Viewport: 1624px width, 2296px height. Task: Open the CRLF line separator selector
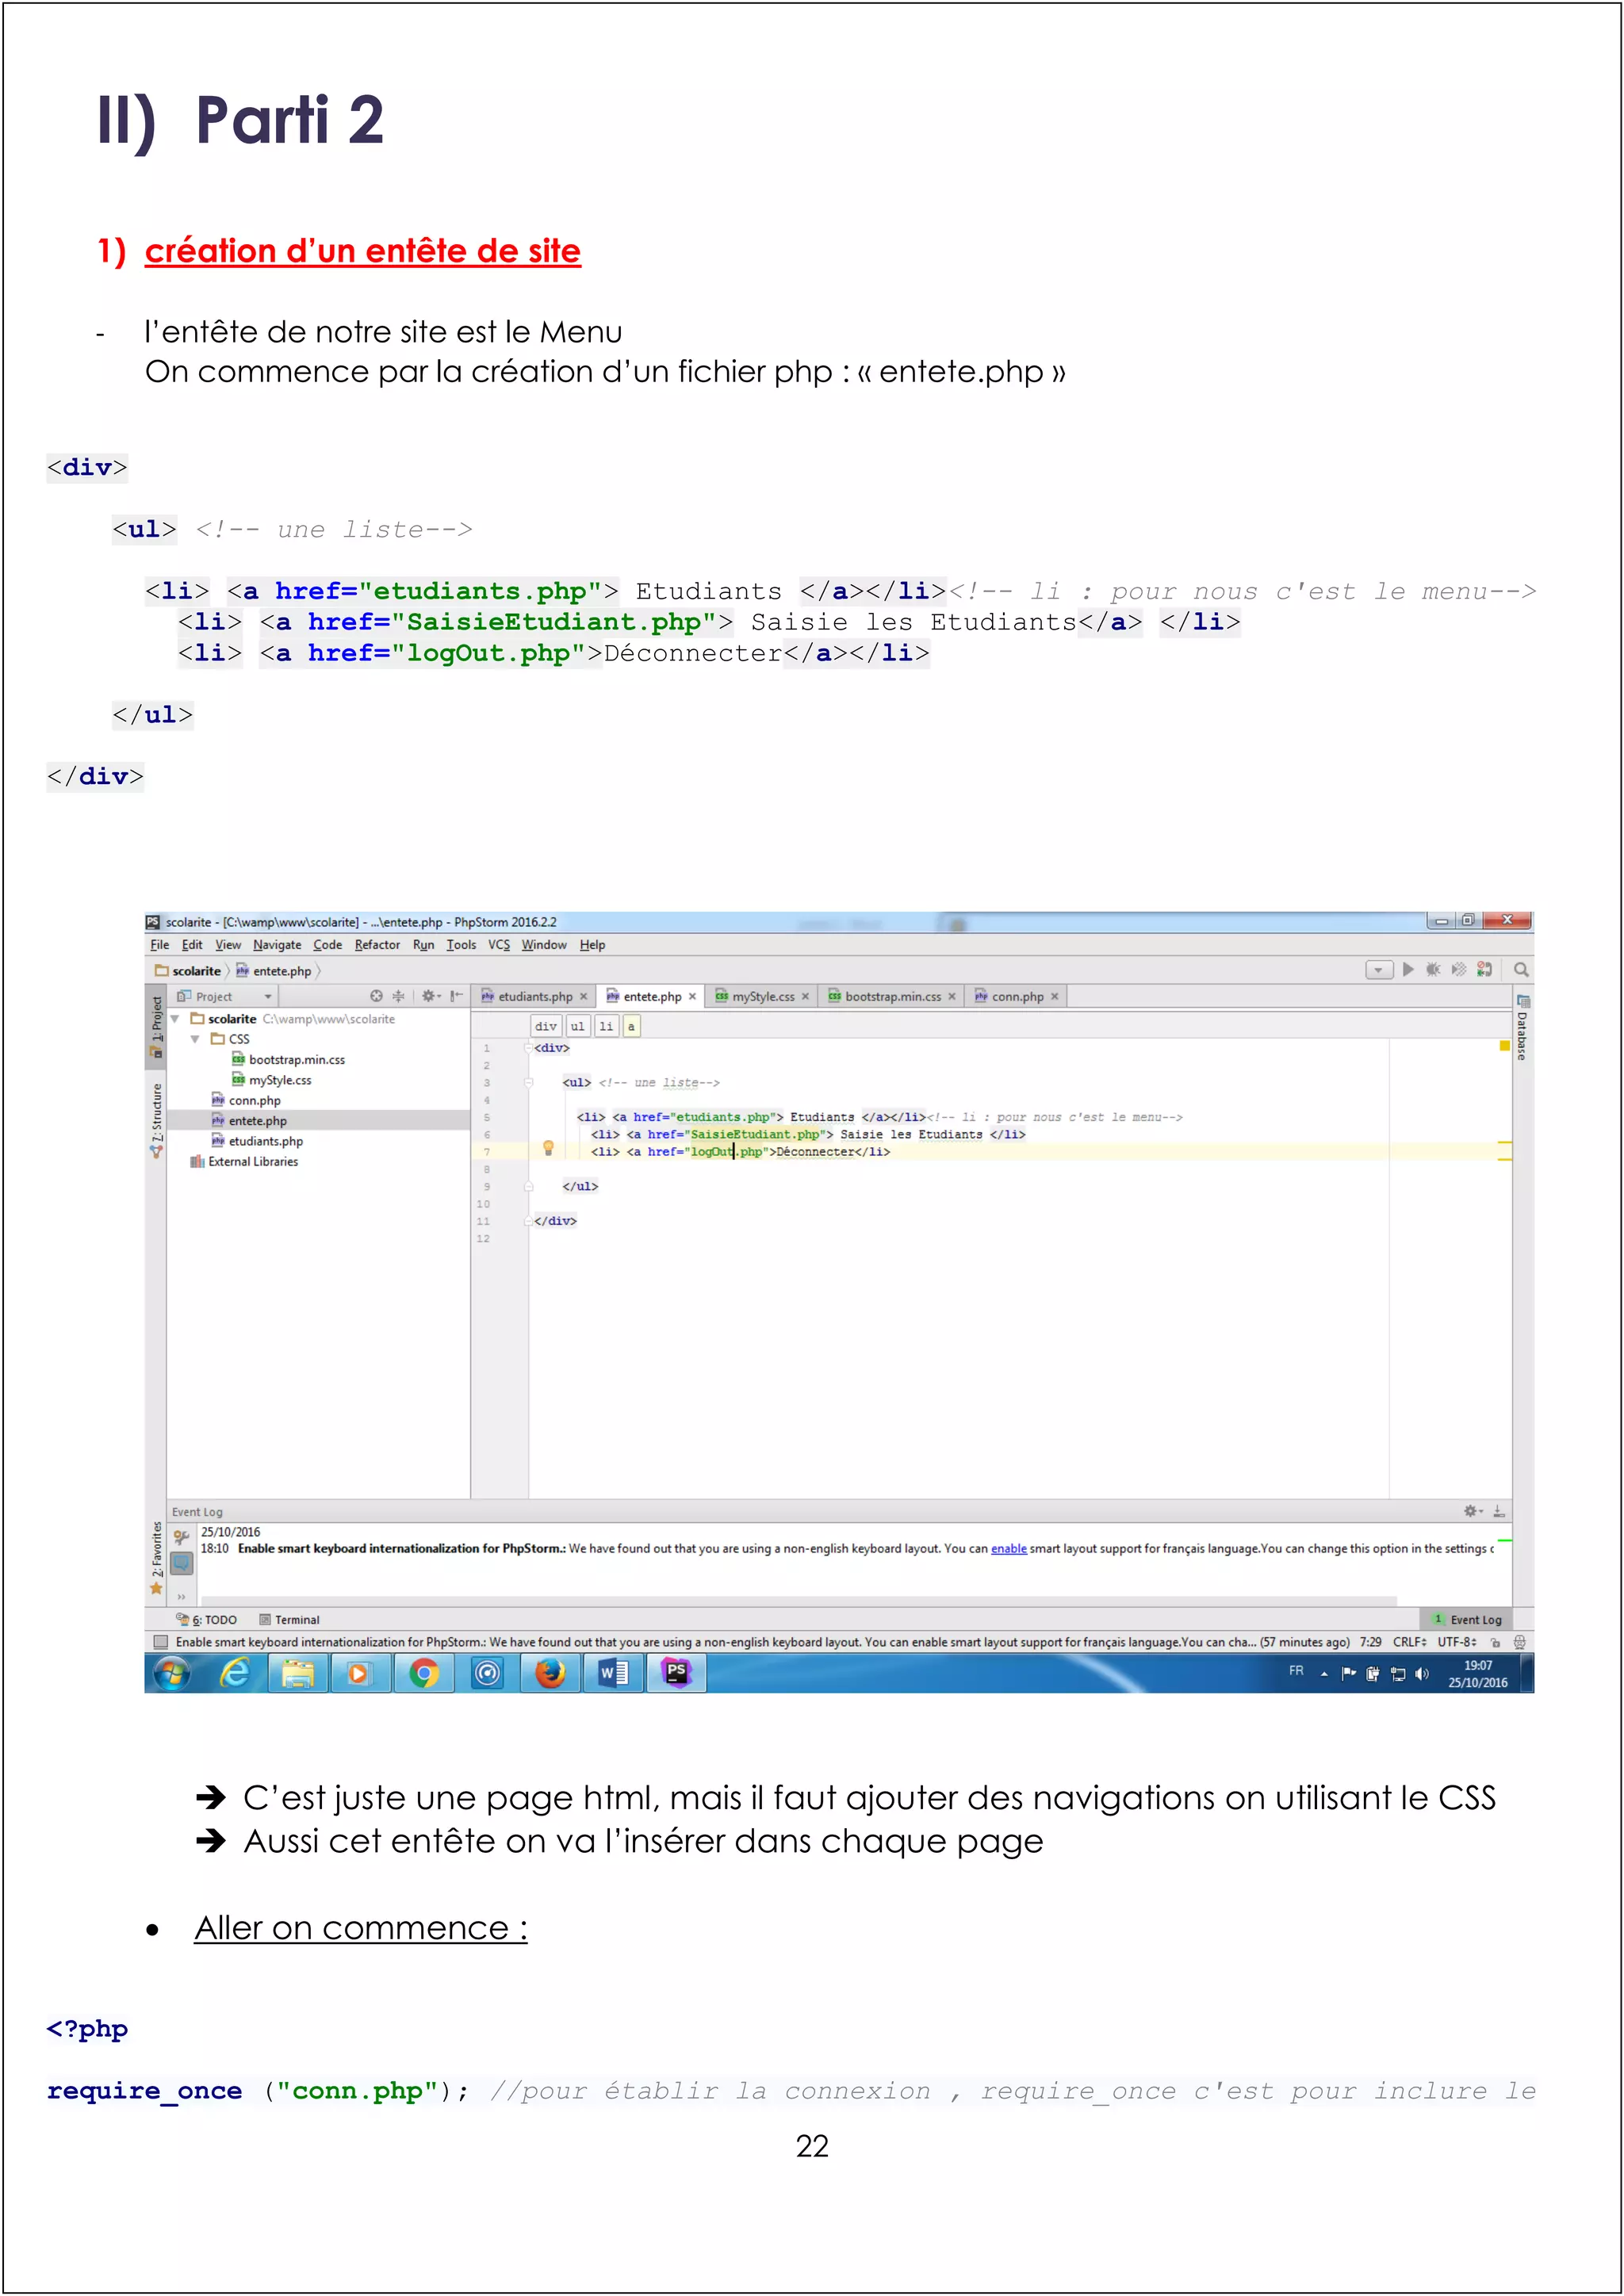tap(1409, 1642)
